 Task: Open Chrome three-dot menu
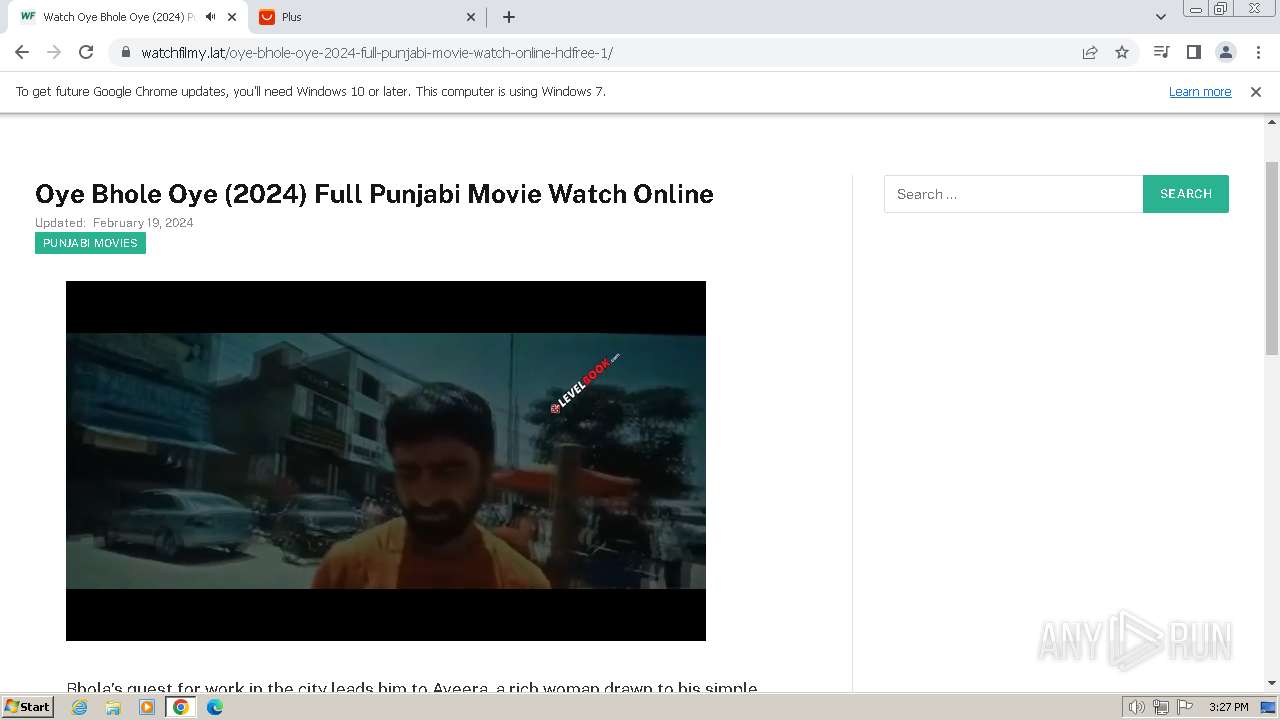[1258, 52]
